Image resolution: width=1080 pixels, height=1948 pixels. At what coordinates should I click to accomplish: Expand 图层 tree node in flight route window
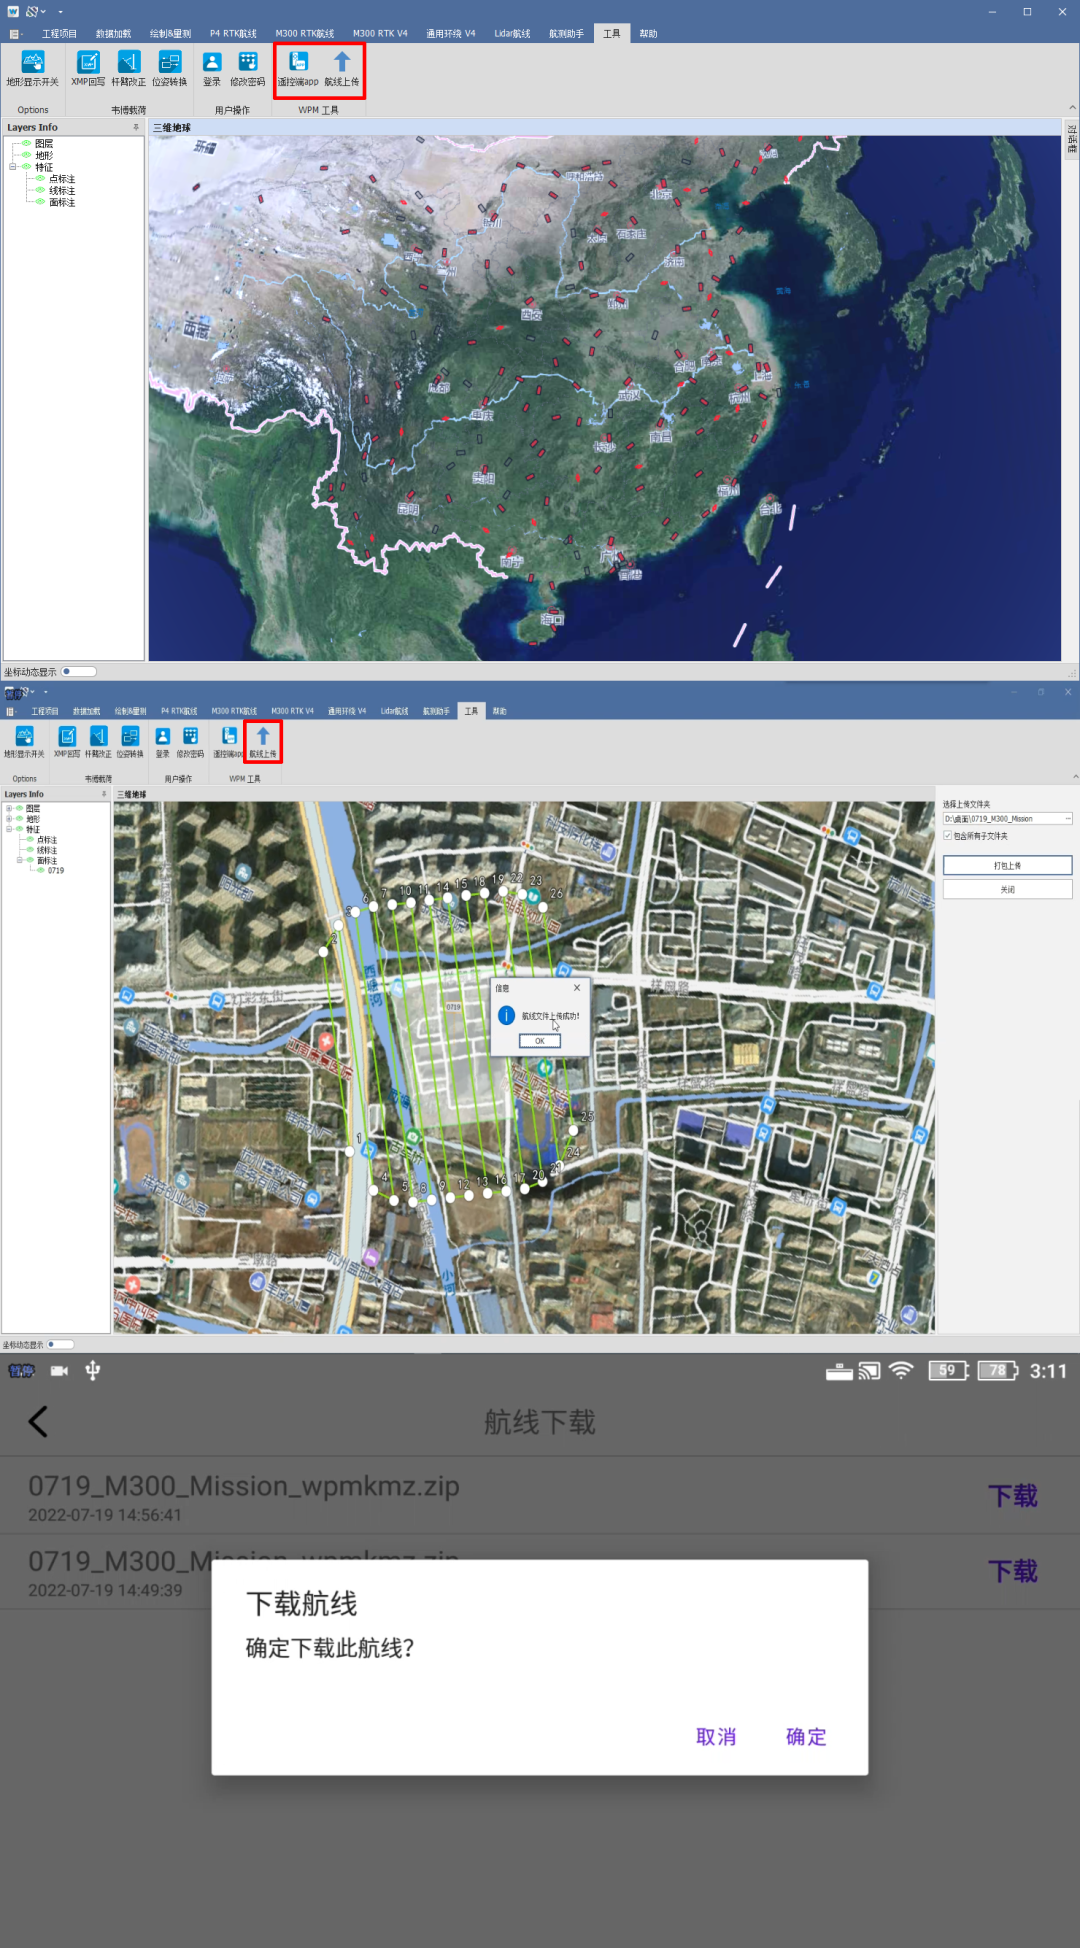click(x=9, y=808)
